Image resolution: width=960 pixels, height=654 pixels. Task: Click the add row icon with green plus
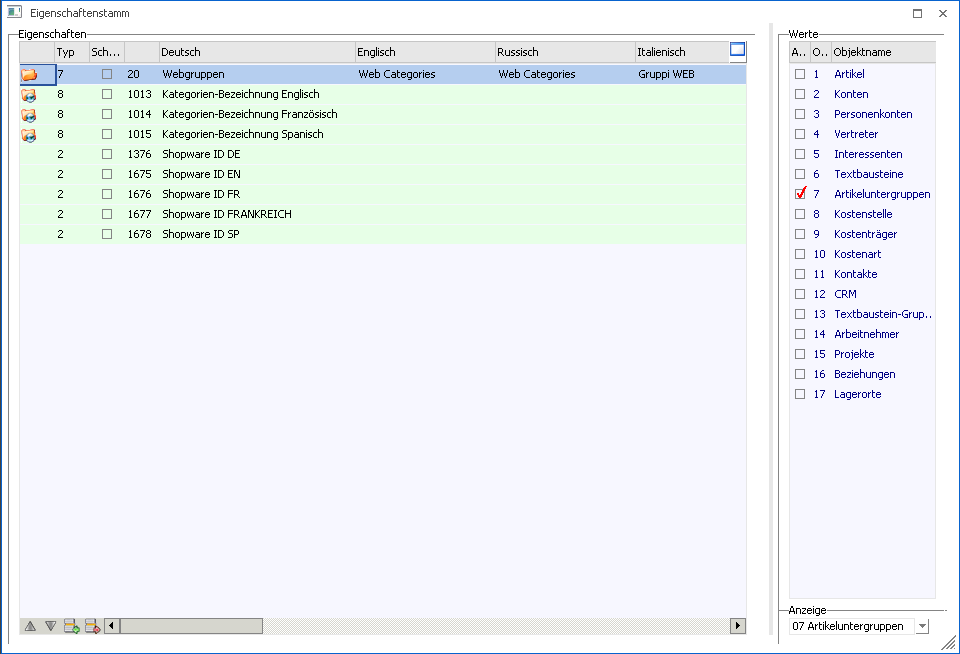(71, 626)
